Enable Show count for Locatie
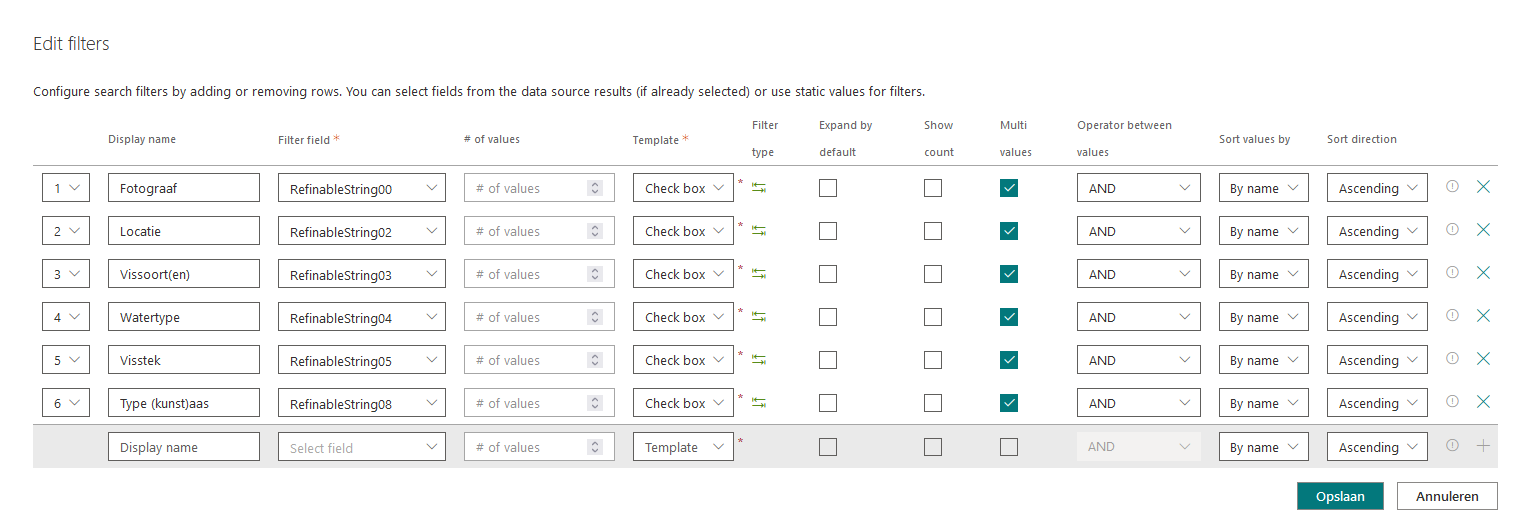Viewport: 1529px width, 524px height. (x=933, y=231)
